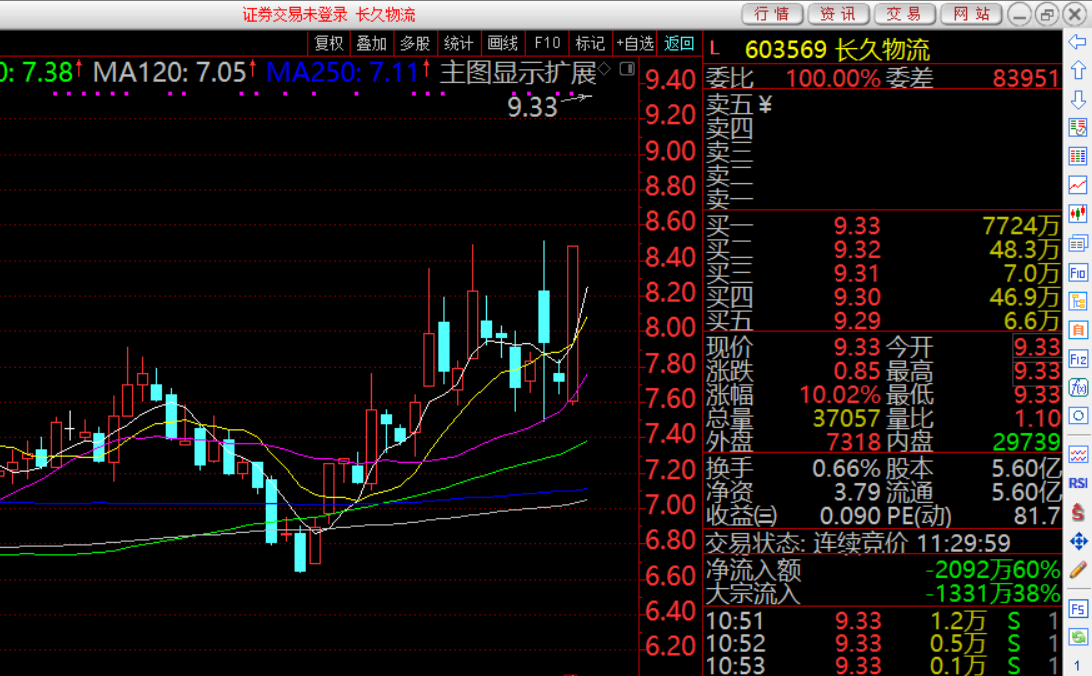This screenshot has width=1092, height=676.
Task: Click the 委差 83951 value
Action: (x=1025, y=77)
